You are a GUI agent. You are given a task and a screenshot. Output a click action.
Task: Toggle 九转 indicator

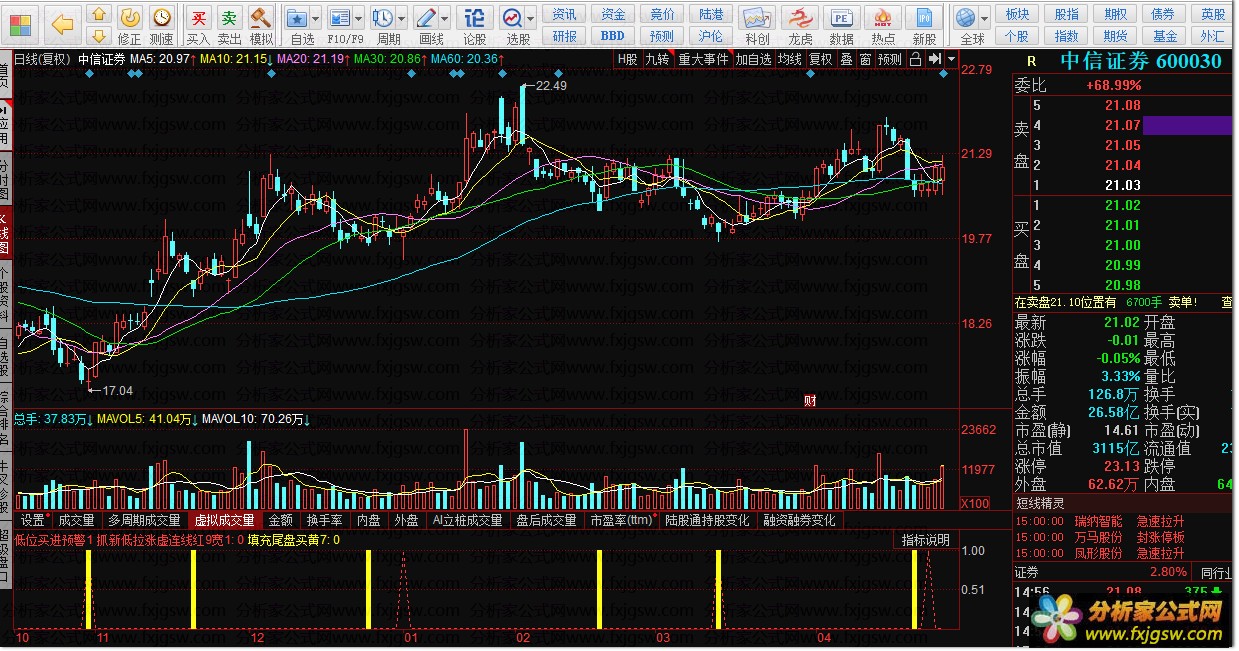tap(657, 59)
